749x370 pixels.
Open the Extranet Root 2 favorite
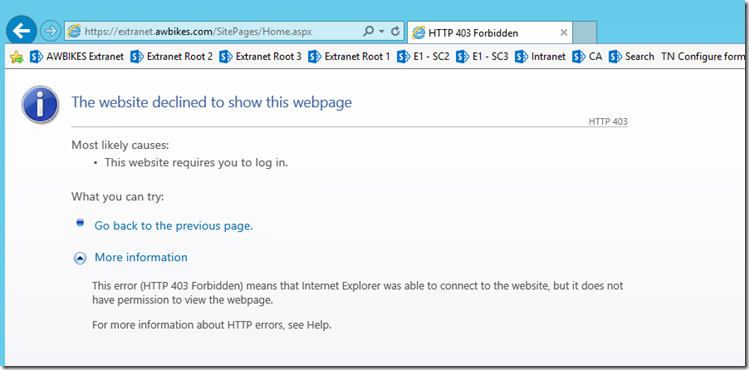pos(171,57)
